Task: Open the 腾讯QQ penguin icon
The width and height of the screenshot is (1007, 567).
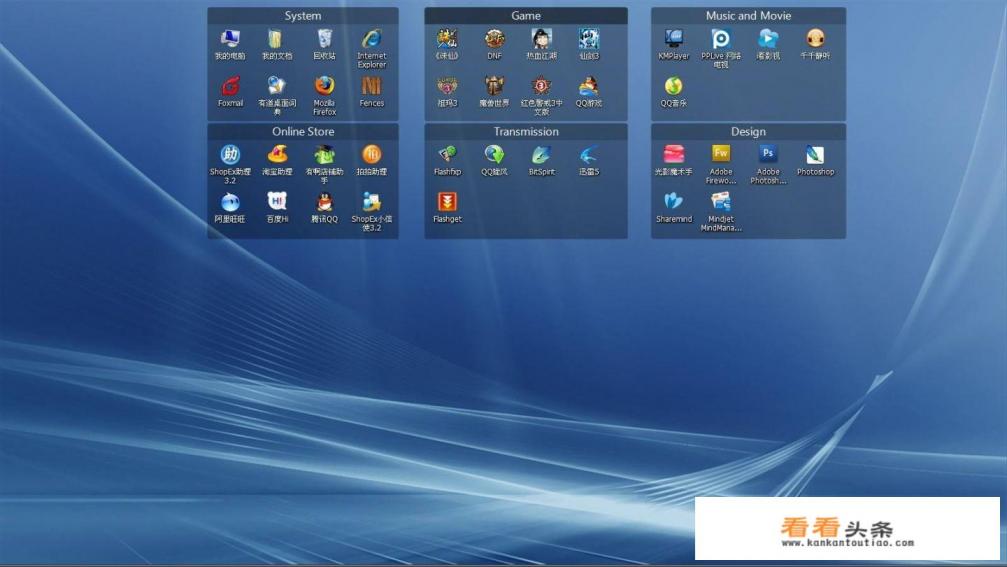Action: (324, 202)
